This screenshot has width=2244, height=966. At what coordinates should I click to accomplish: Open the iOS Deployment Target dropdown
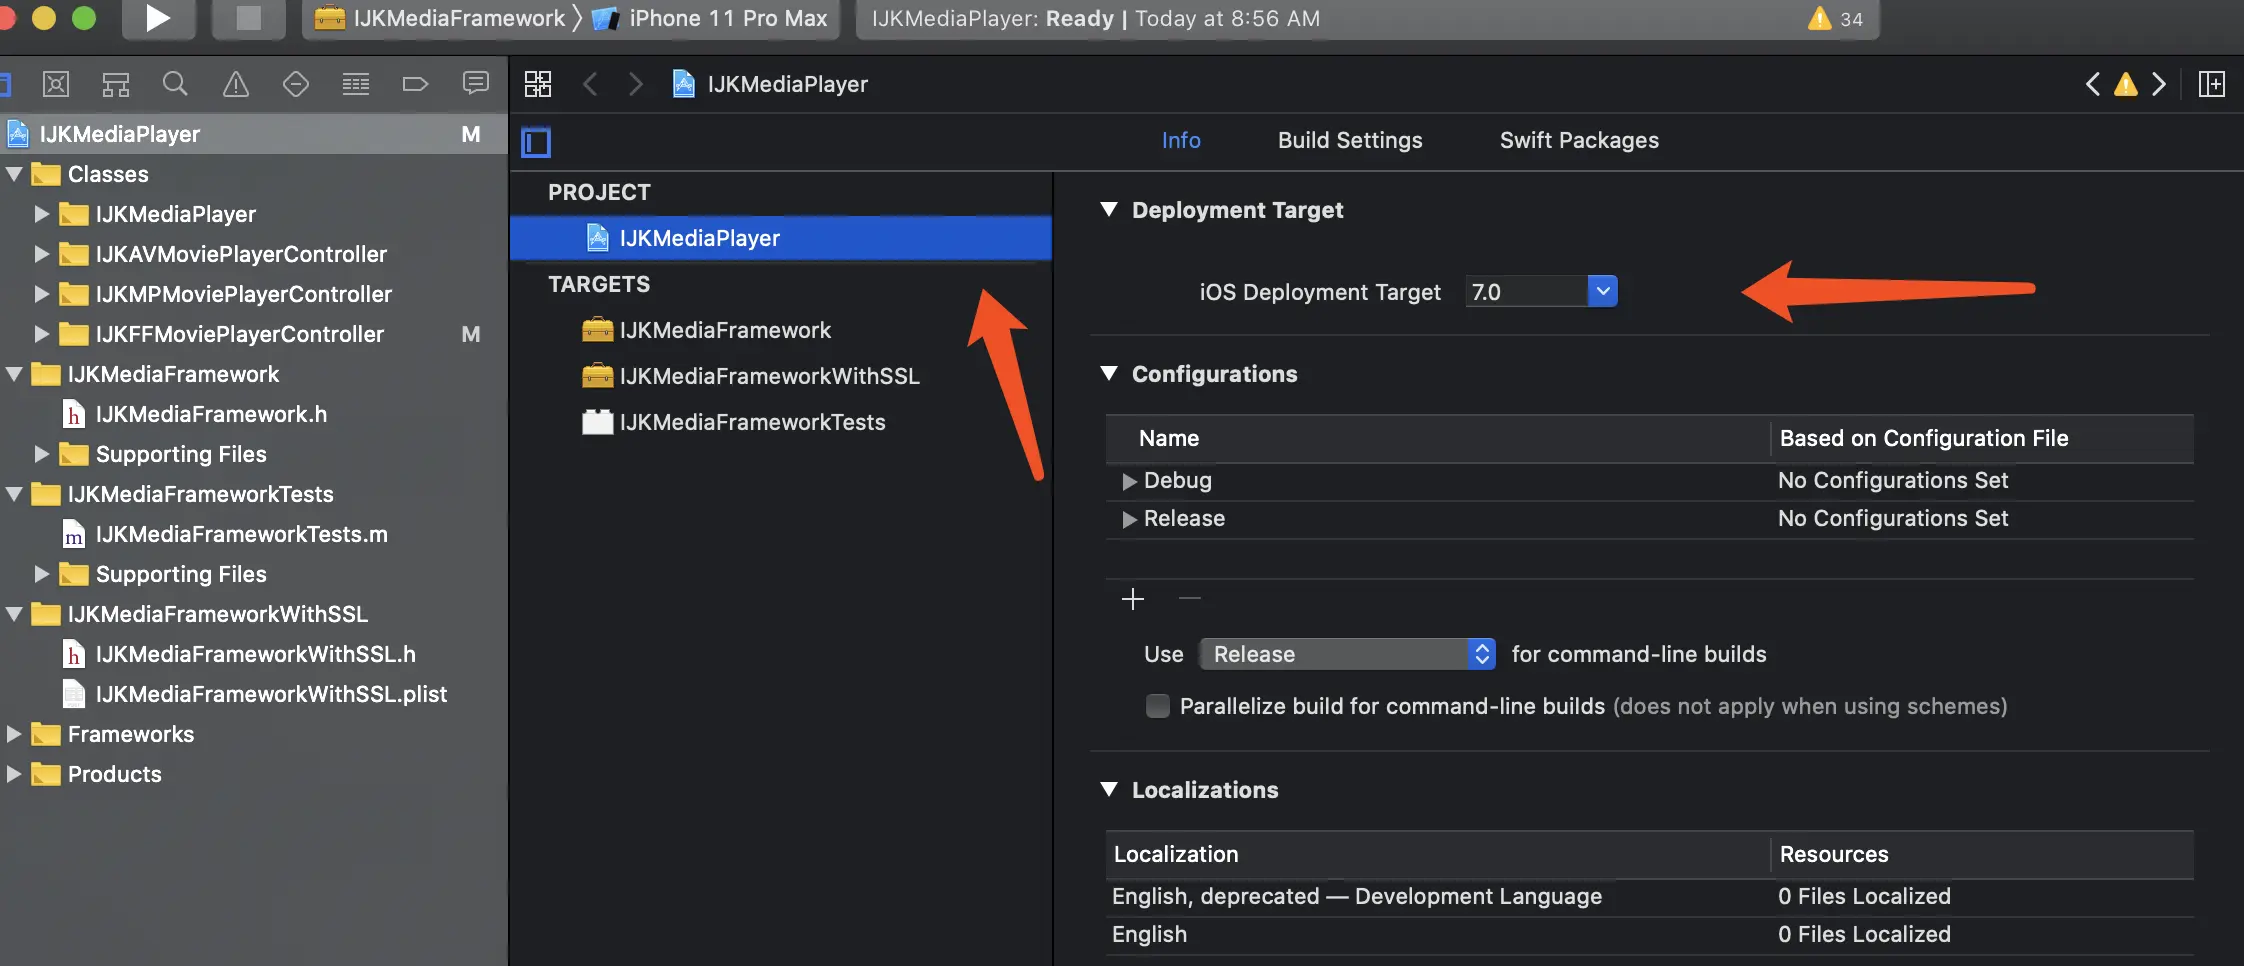tap(1602, 291)
